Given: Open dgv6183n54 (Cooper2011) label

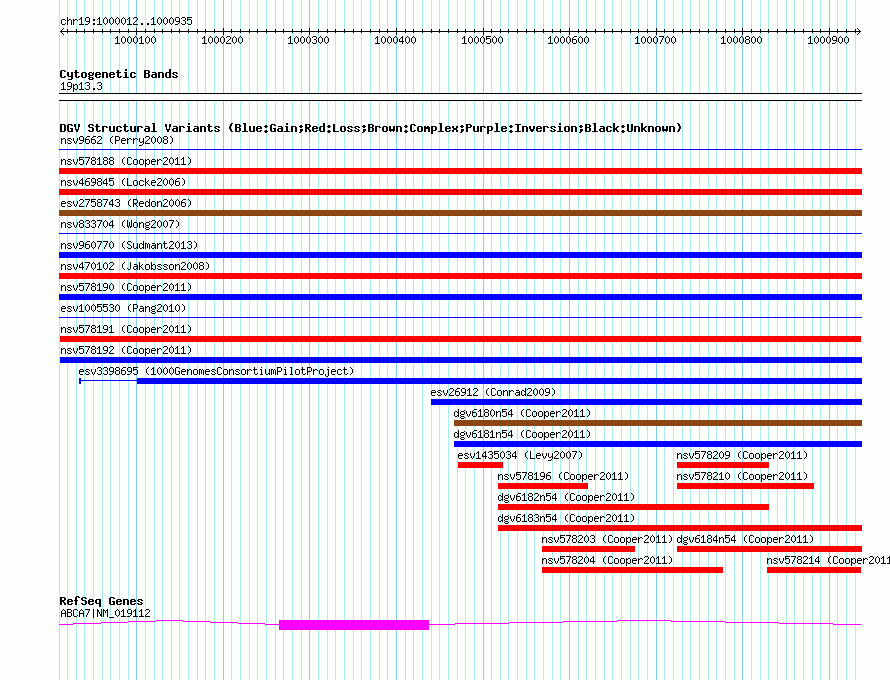Looking at the screenshot, I should tap(566, 518).
